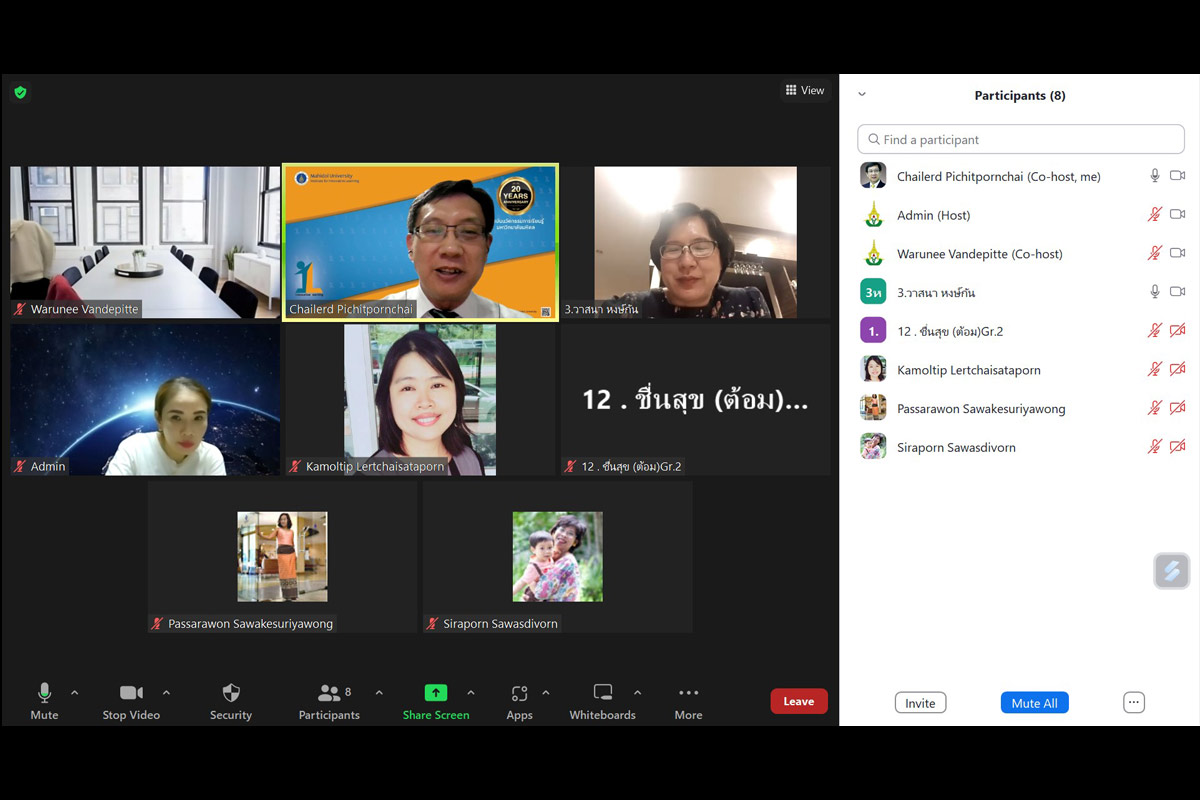
Task: Click the More ellipsis icon
Action: [x=688, y=693]
